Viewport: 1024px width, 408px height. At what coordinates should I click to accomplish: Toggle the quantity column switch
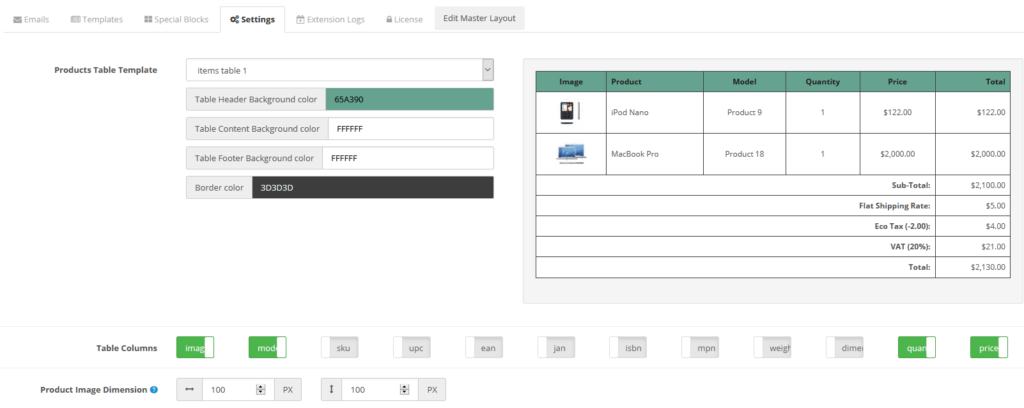[x=916, y=347]
